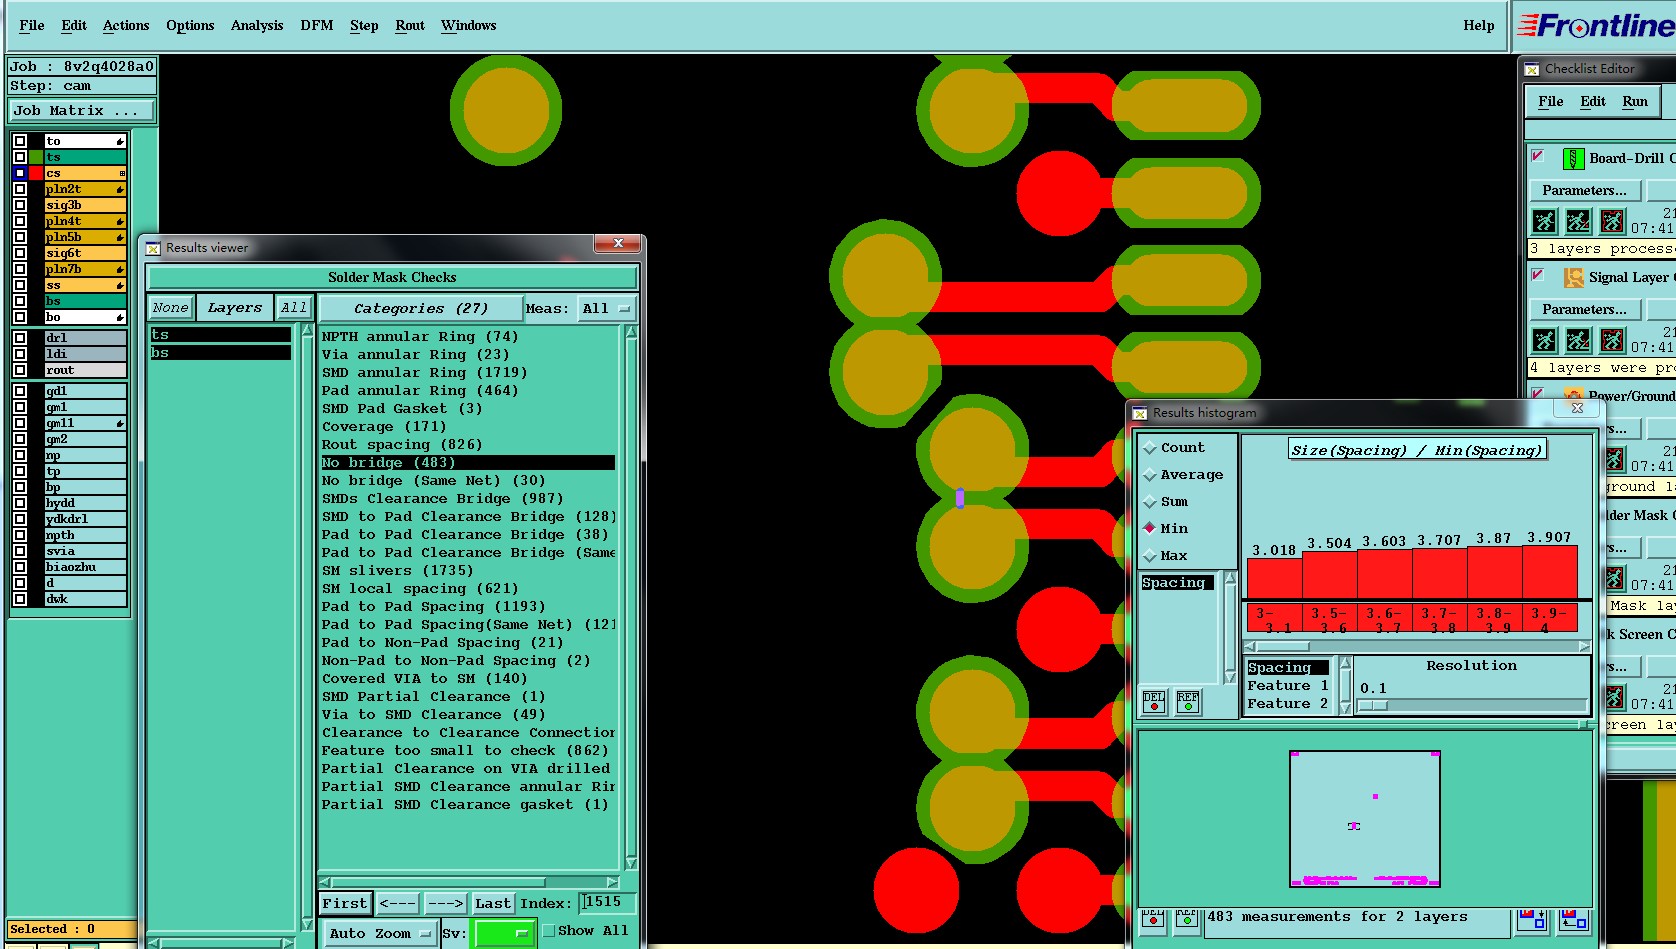Viewport: 1676px width, 949px height.
Task: Click the orange Signal Layer Checks icon
Action: [1573, 278]
